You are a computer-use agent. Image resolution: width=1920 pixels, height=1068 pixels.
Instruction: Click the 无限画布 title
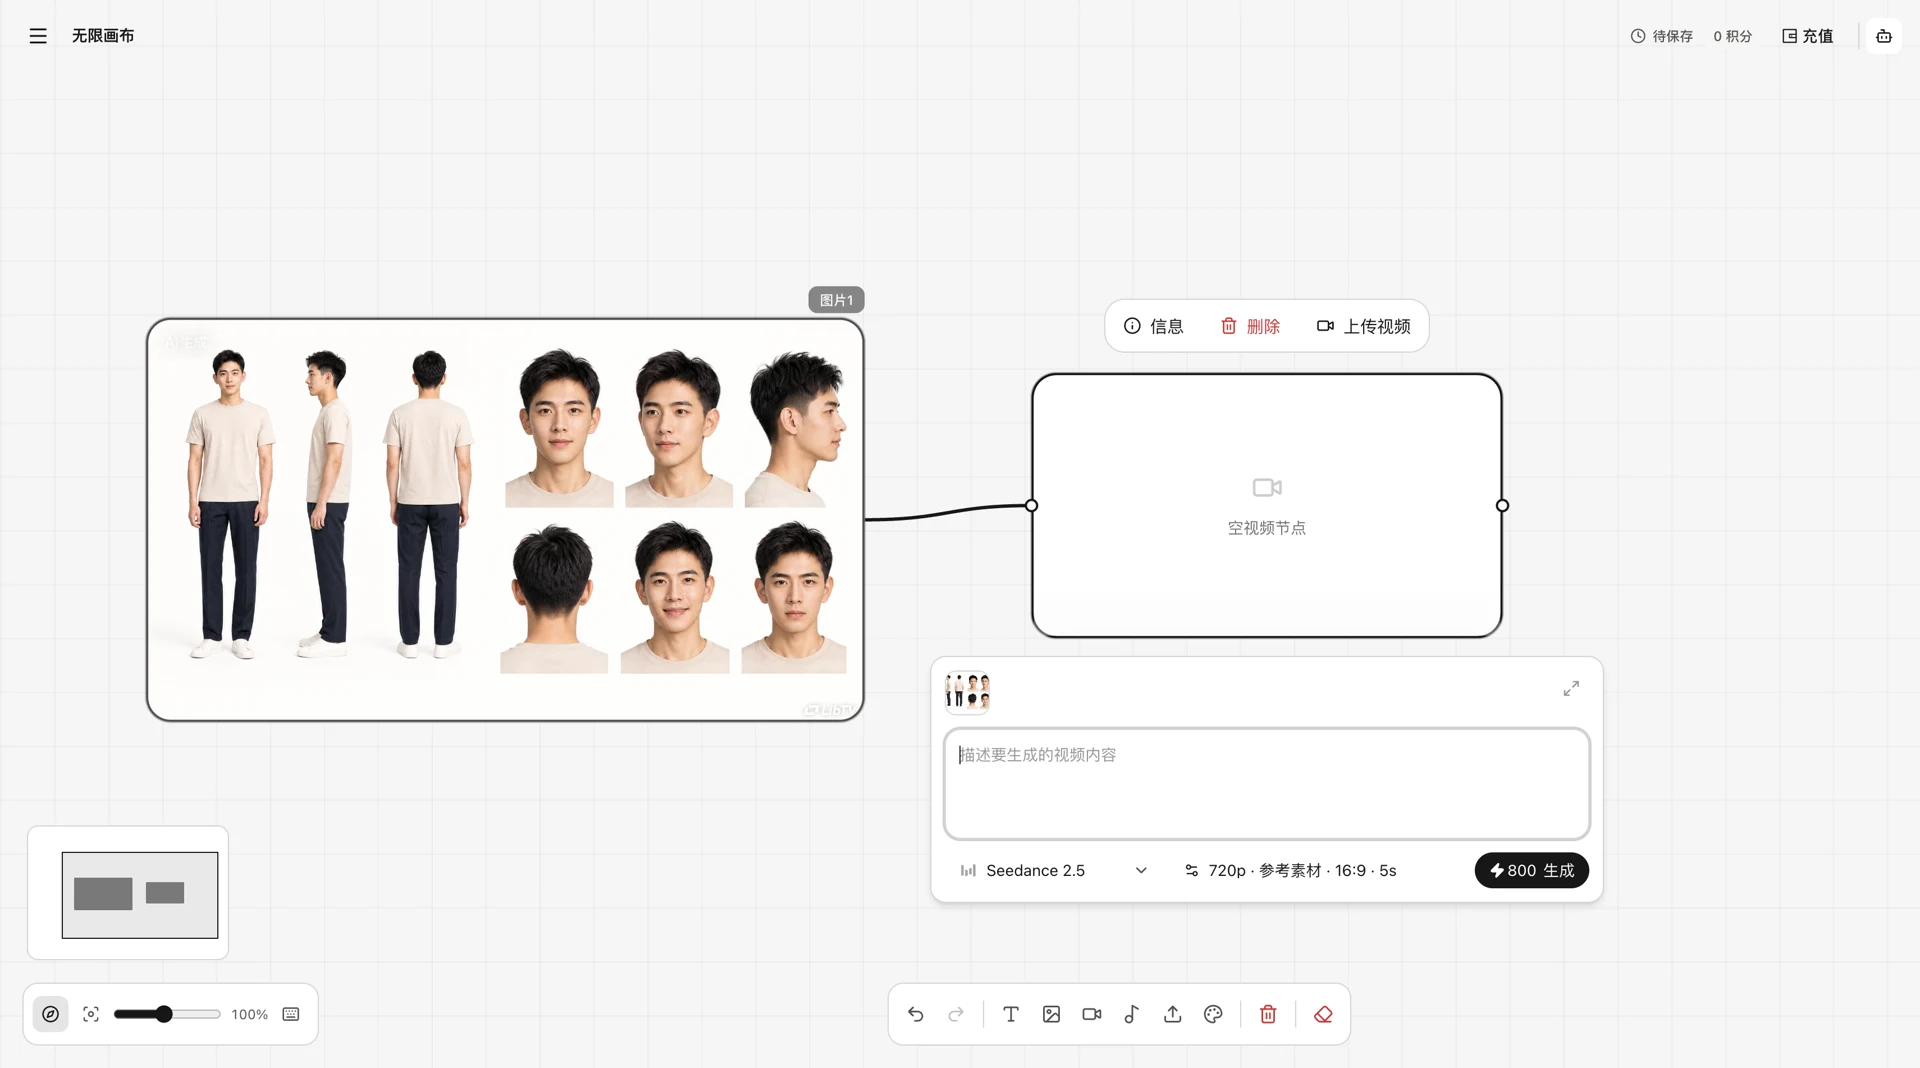(x=103, y=36)
